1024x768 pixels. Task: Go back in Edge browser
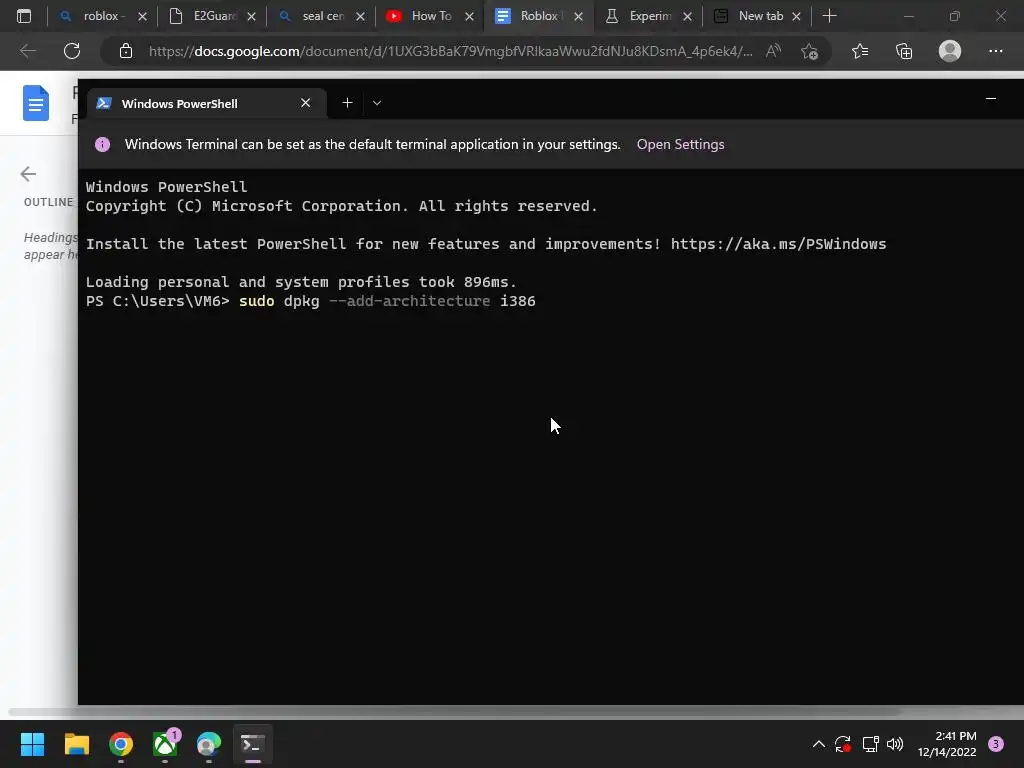coord(28,51)
